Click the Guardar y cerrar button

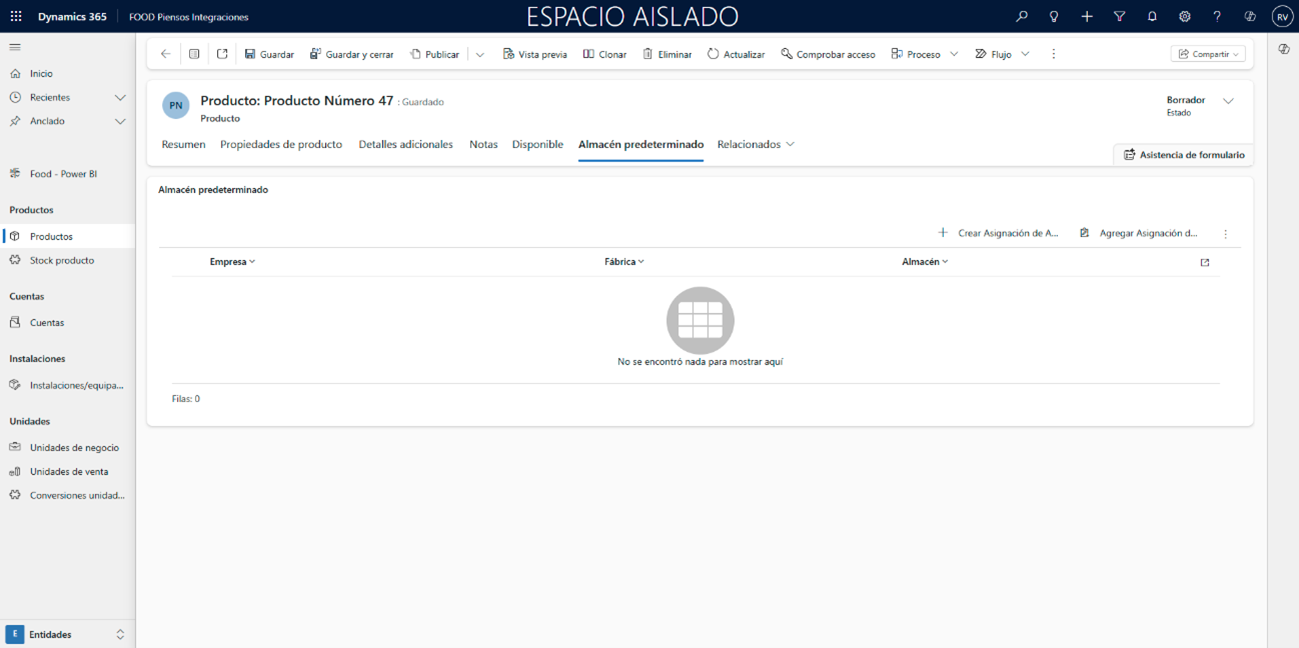point(351,54)
